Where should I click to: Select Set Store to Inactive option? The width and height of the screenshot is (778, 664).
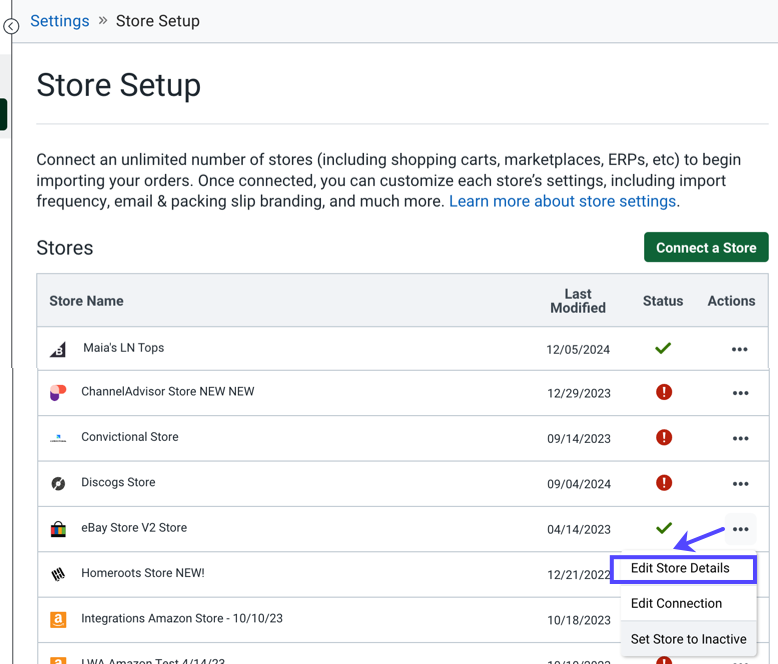pyautogui.click(x=688, y=639)
